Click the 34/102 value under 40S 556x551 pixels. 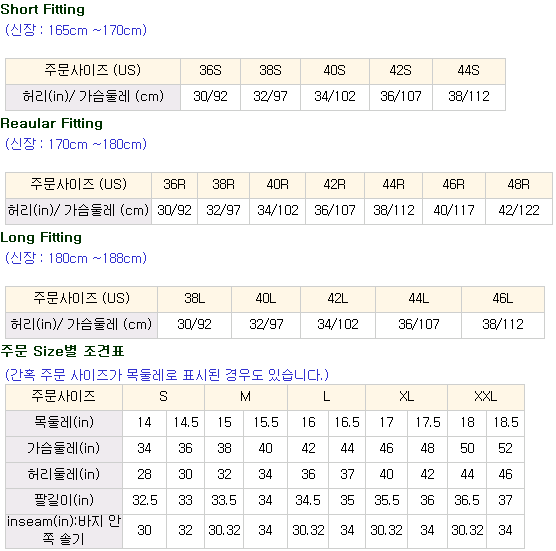(x=335, y=97)
